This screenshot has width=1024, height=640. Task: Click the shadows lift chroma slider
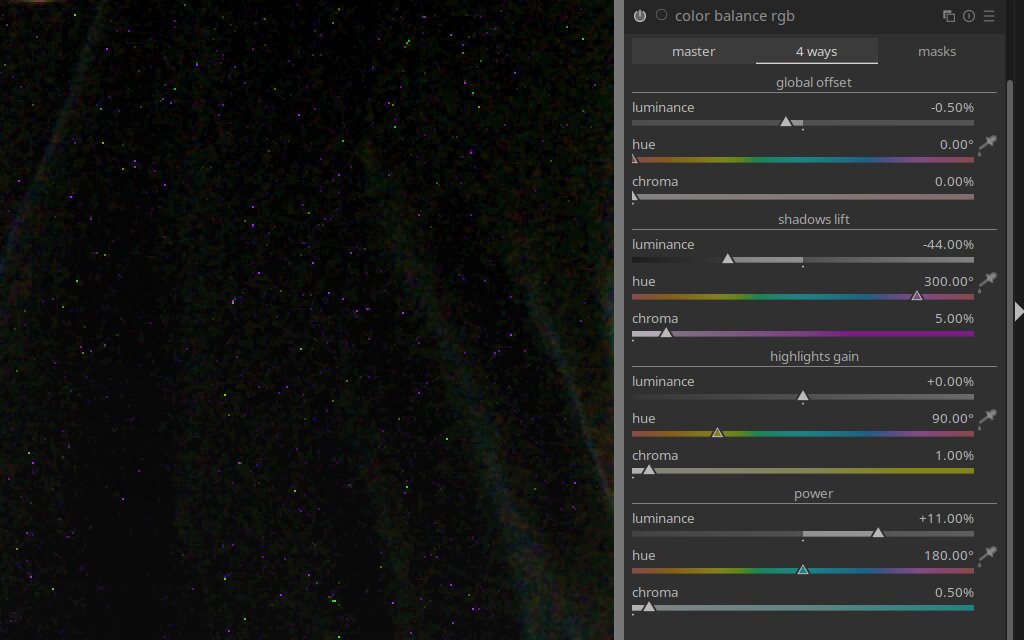coord(802,333)
